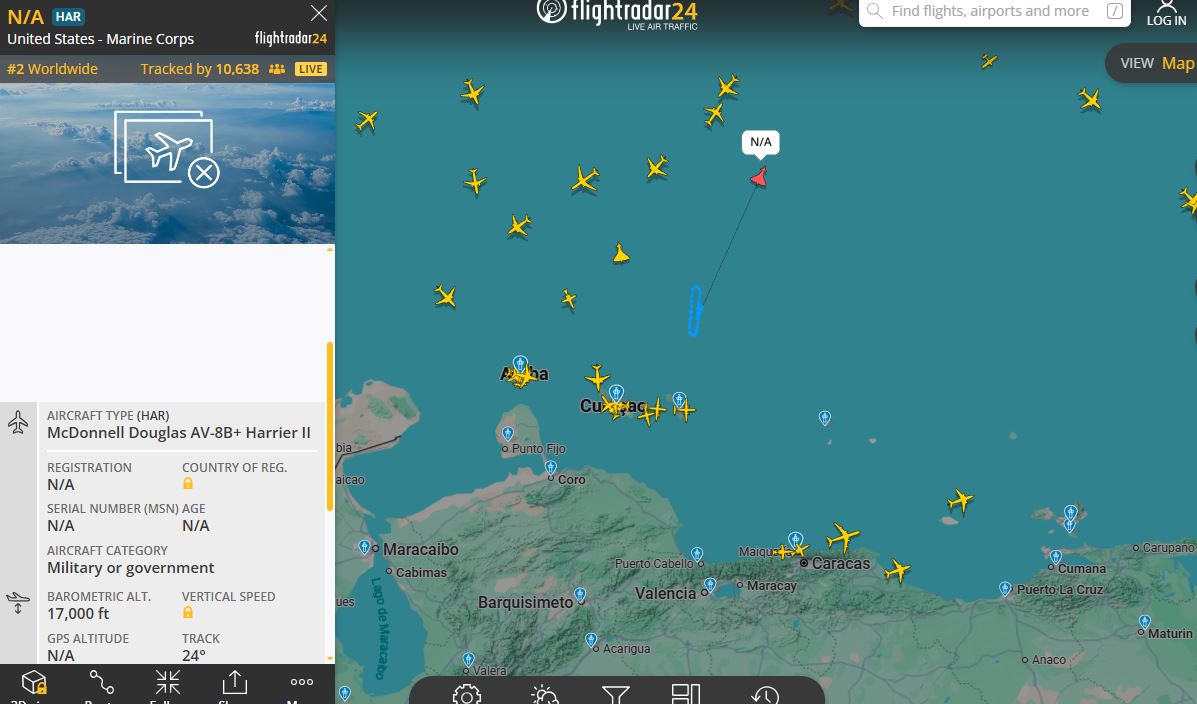Image resolution: width=1197 pixels, height=704 pixels.
Task: Show the flight route icon
Action: point(102,682)
